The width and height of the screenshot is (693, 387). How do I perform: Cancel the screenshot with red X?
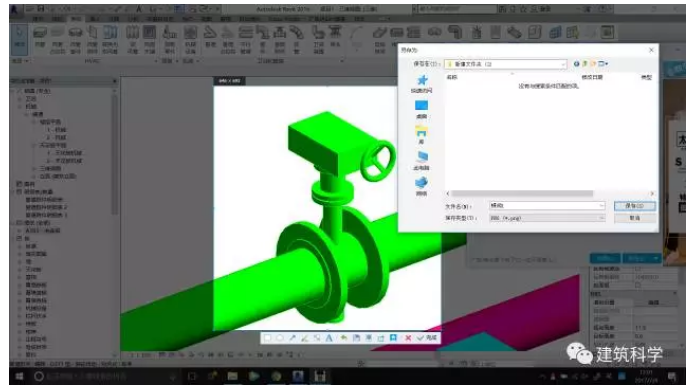pos(408,338)
